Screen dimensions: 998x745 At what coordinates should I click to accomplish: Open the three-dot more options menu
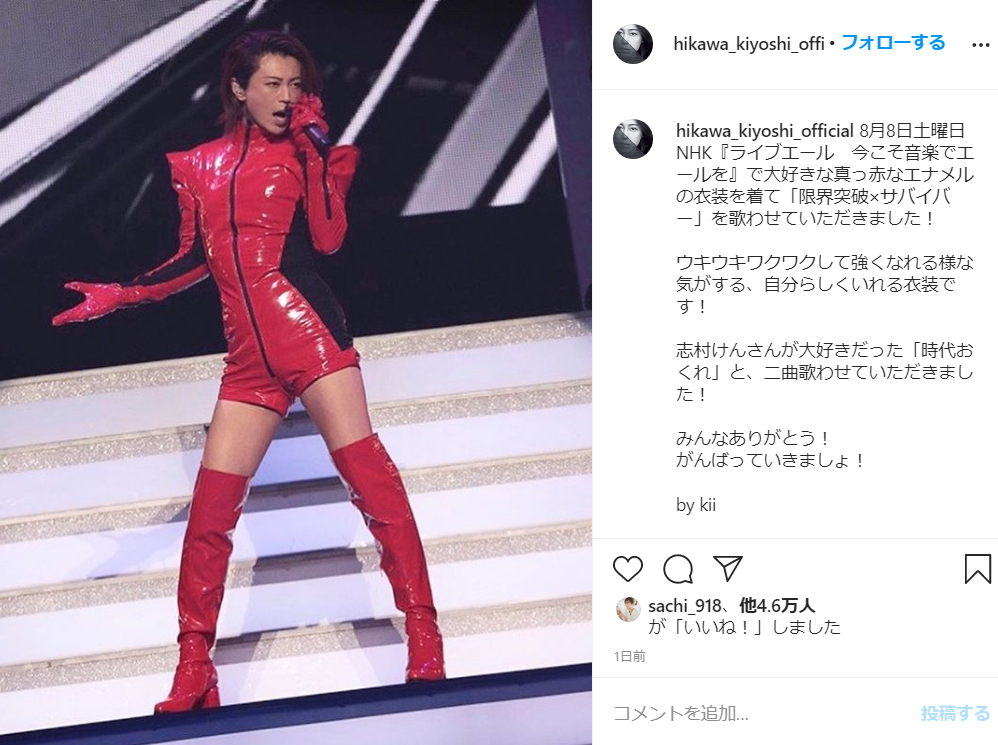click(x=980, y=45)
